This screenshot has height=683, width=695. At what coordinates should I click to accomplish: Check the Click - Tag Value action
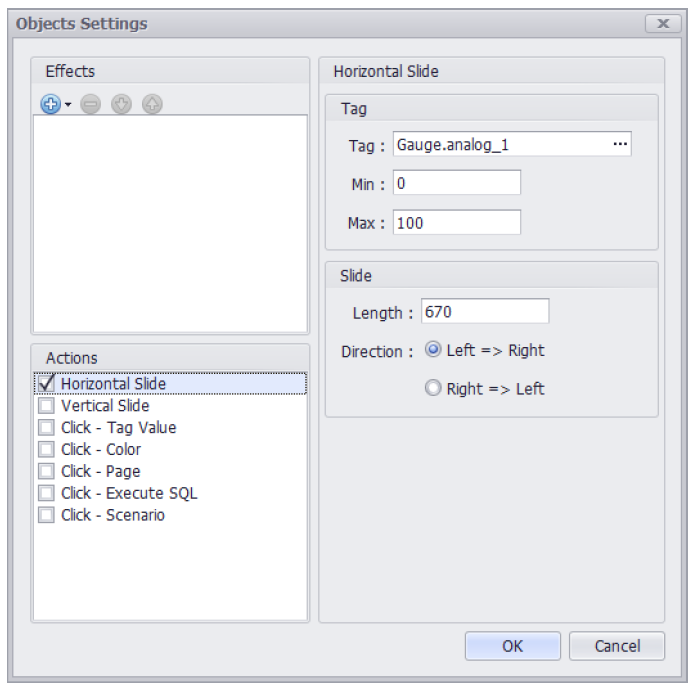(x=46, y=427)
